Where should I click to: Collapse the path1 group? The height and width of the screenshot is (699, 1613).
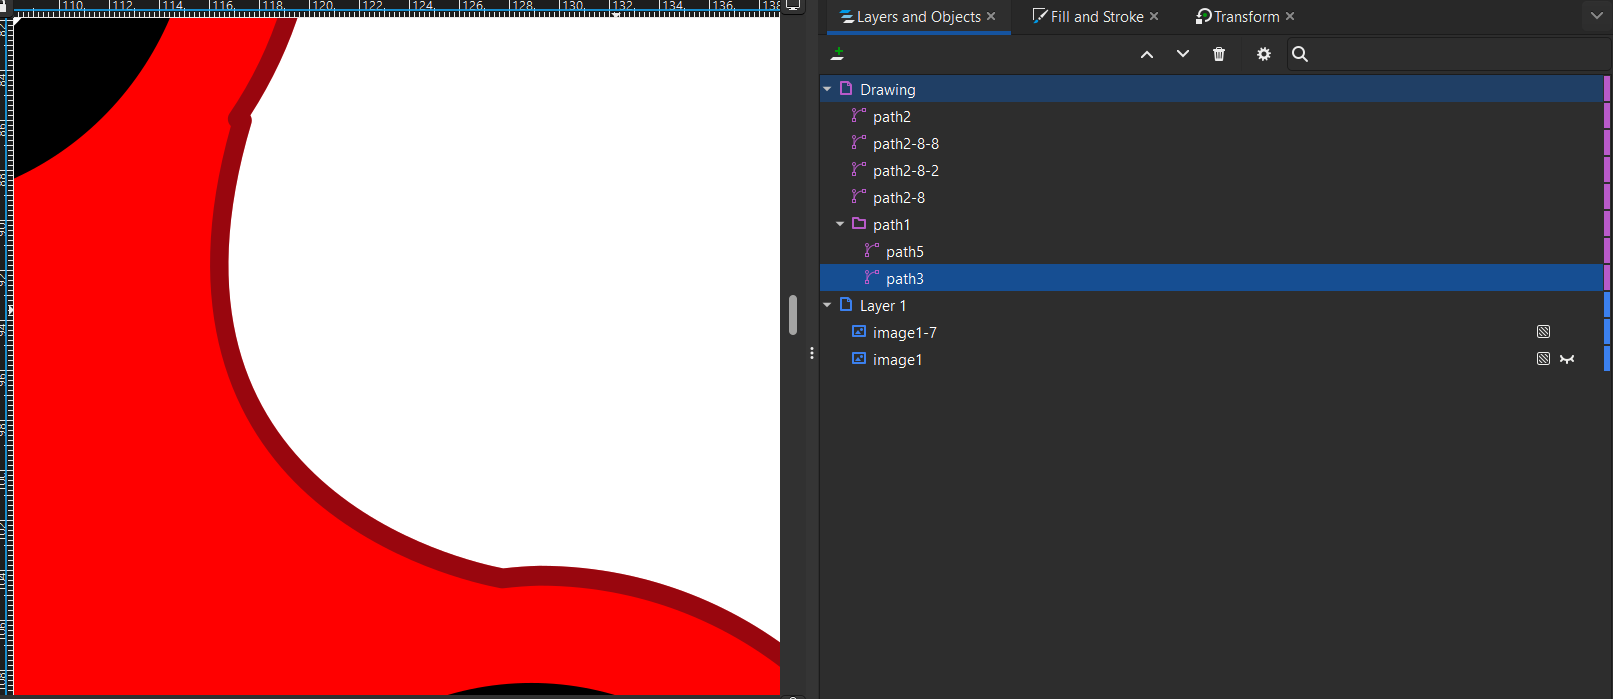point(840,224)
